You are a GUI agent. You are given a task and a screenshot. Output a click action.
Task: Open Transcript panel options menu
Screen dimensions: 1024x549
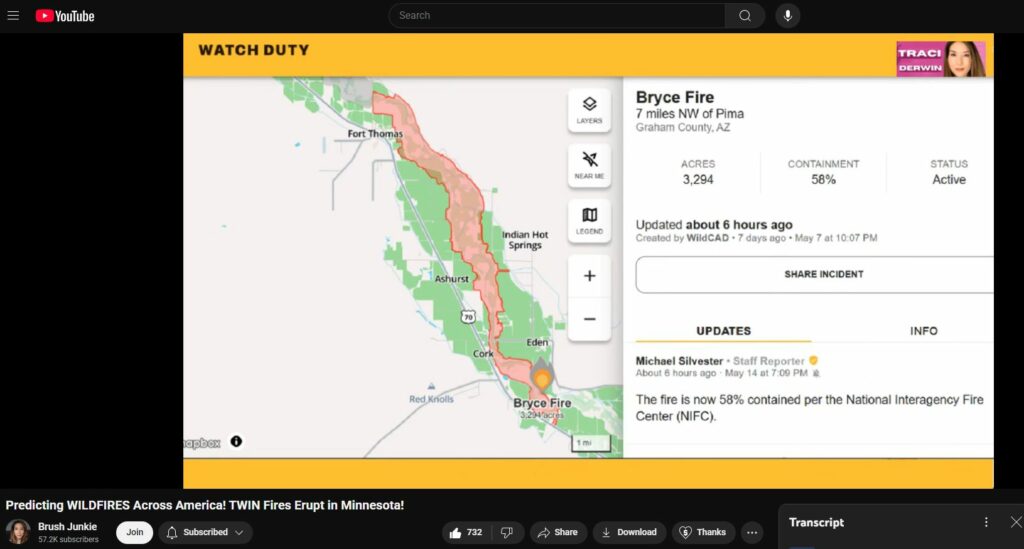point(986,522)
